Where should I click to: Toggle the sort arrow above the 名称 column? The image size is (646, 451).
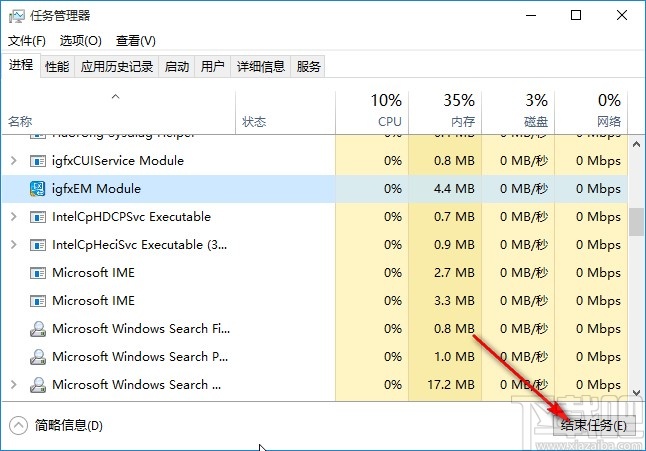pyautogui.click(x=116, y=97)
